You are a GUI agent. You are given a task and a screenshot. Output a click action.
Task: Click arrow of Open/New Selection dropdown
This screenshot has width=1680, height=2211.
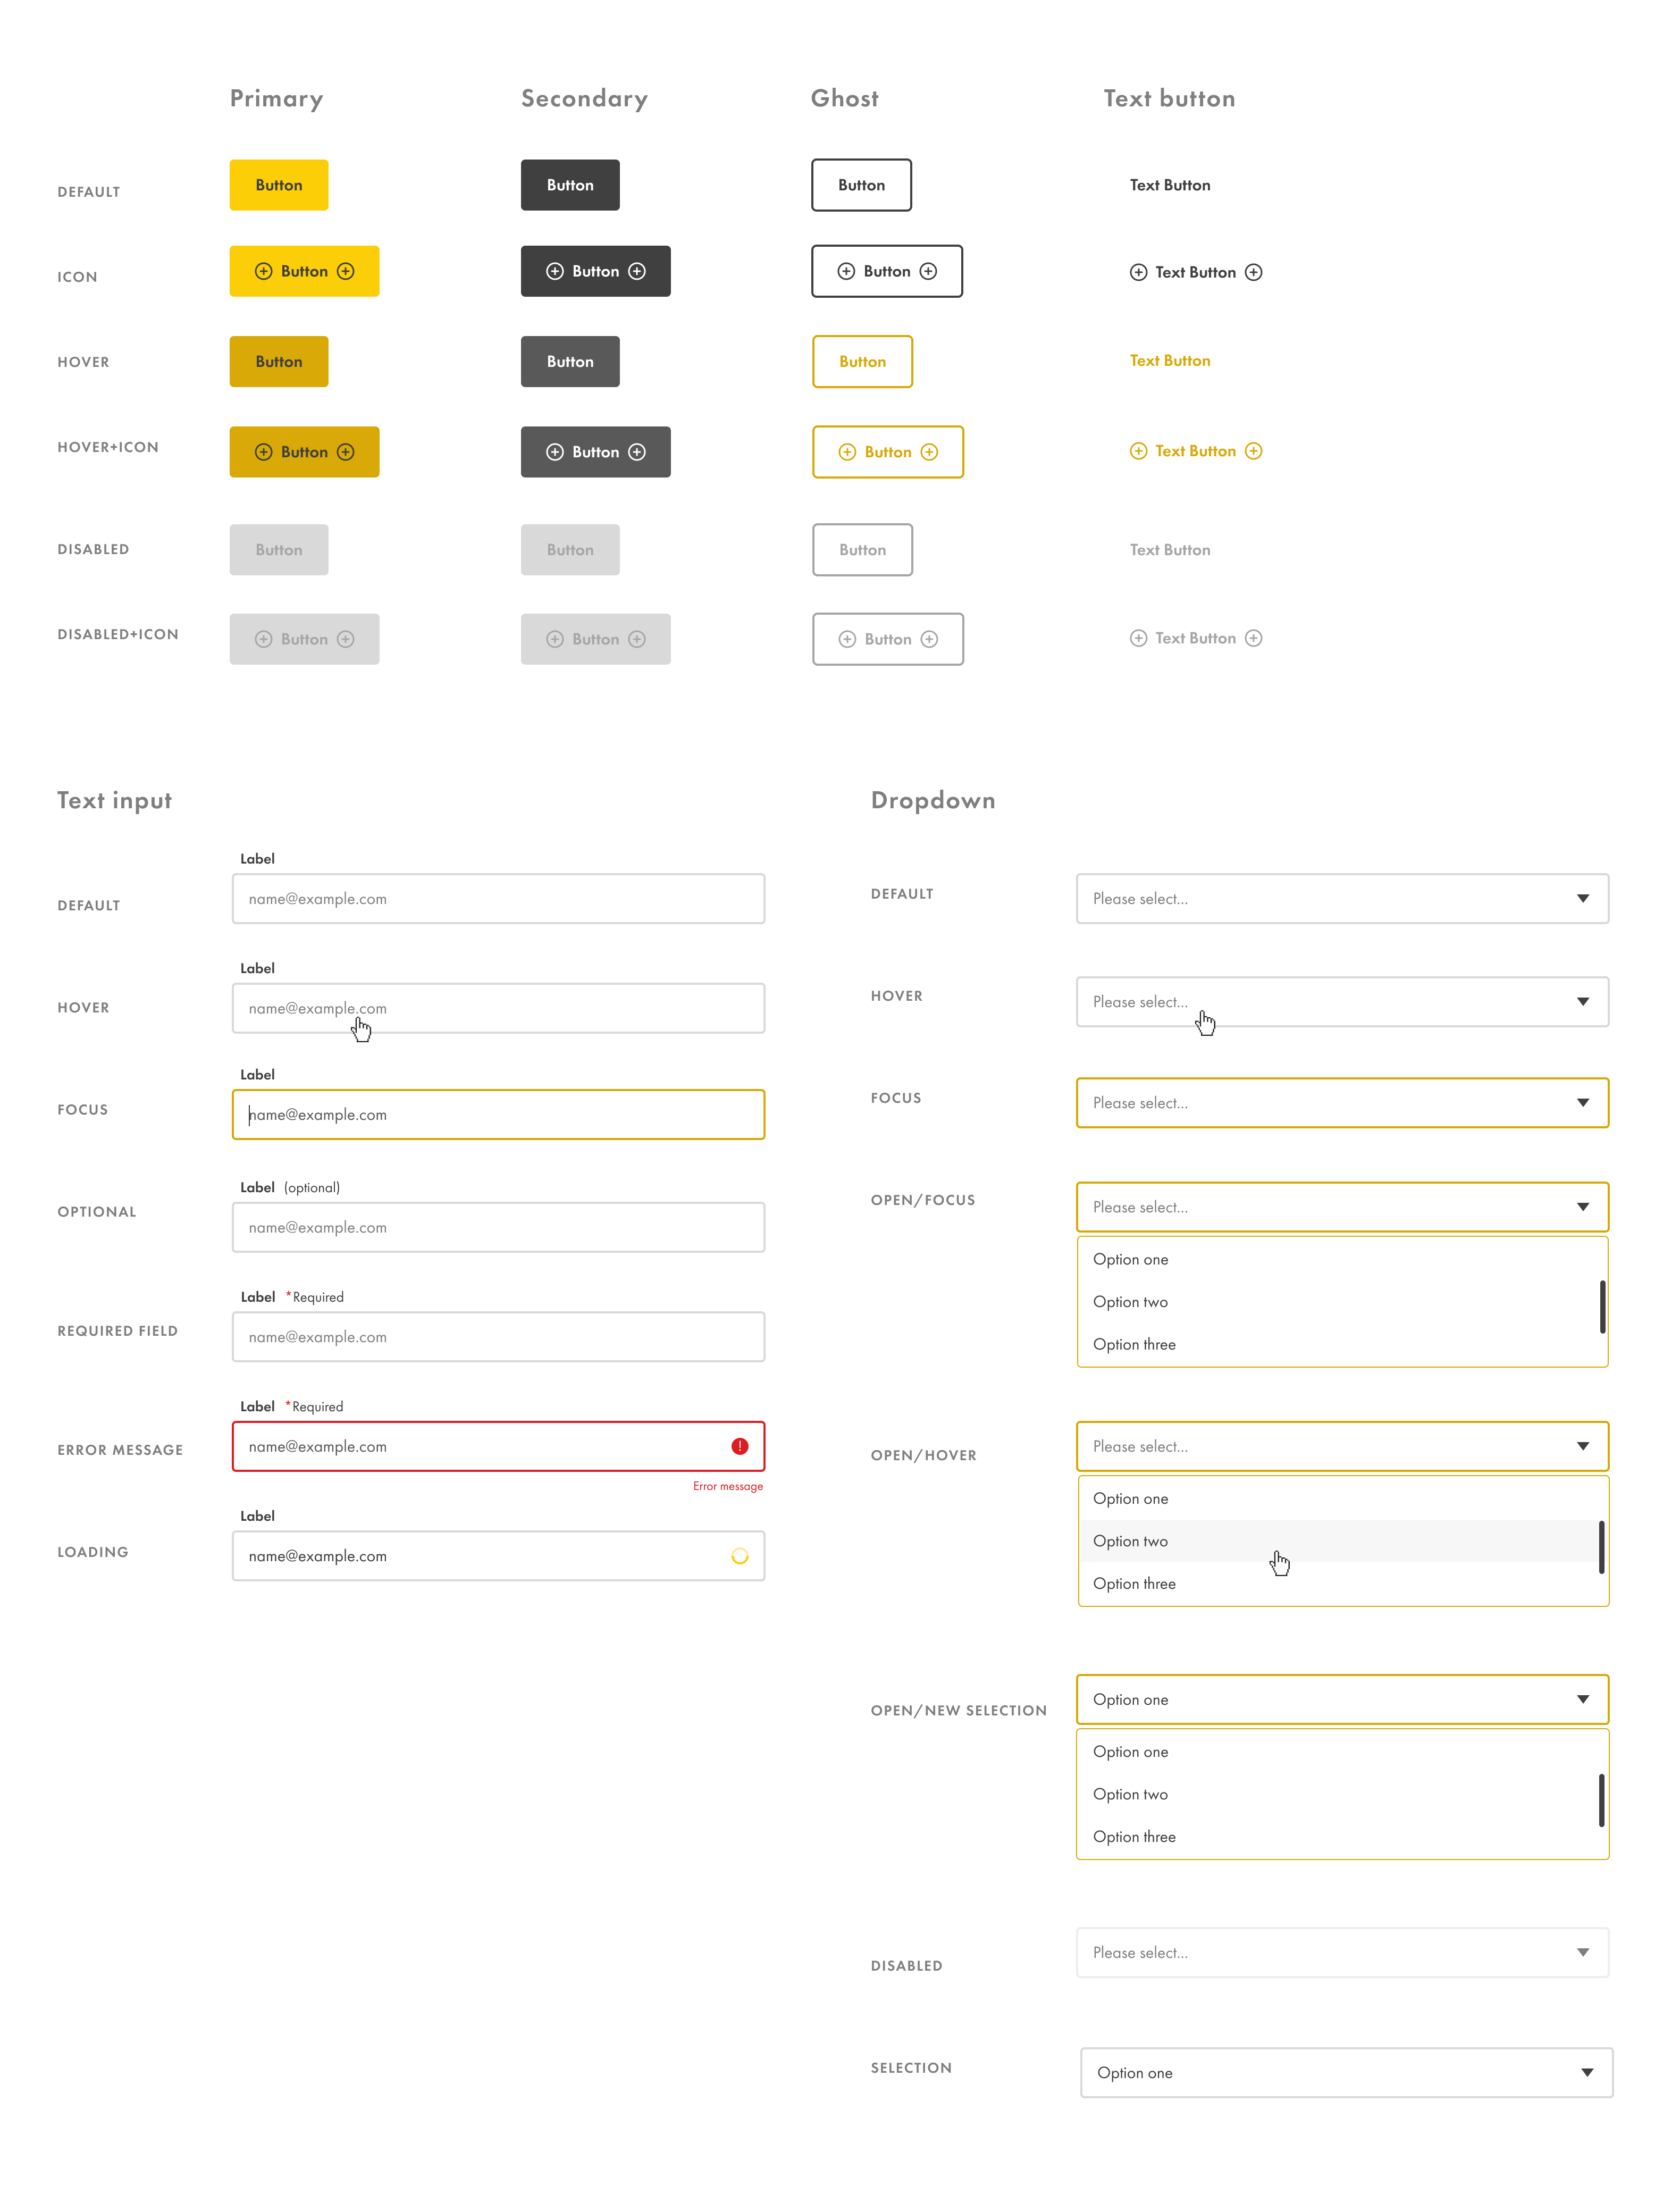(1583, 1699)
